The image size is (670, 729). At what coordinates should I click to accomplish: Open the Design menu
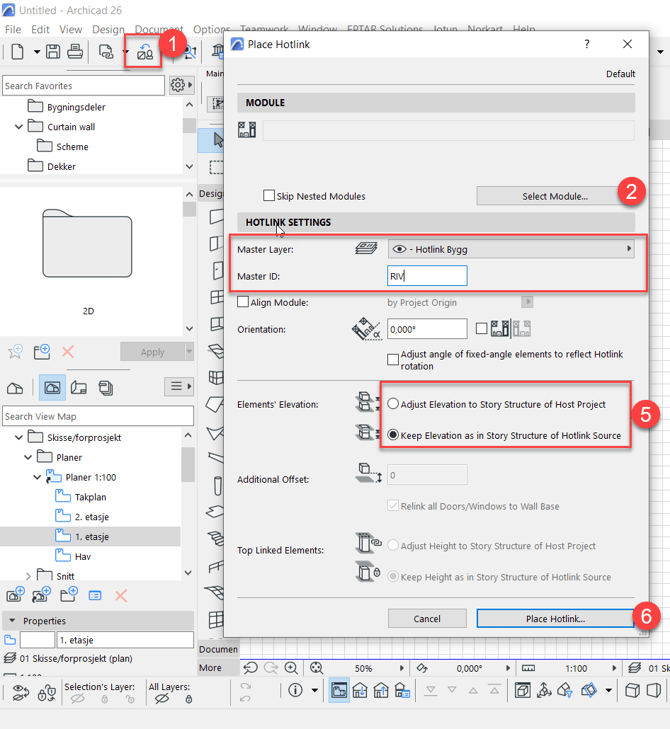point(108,29)
